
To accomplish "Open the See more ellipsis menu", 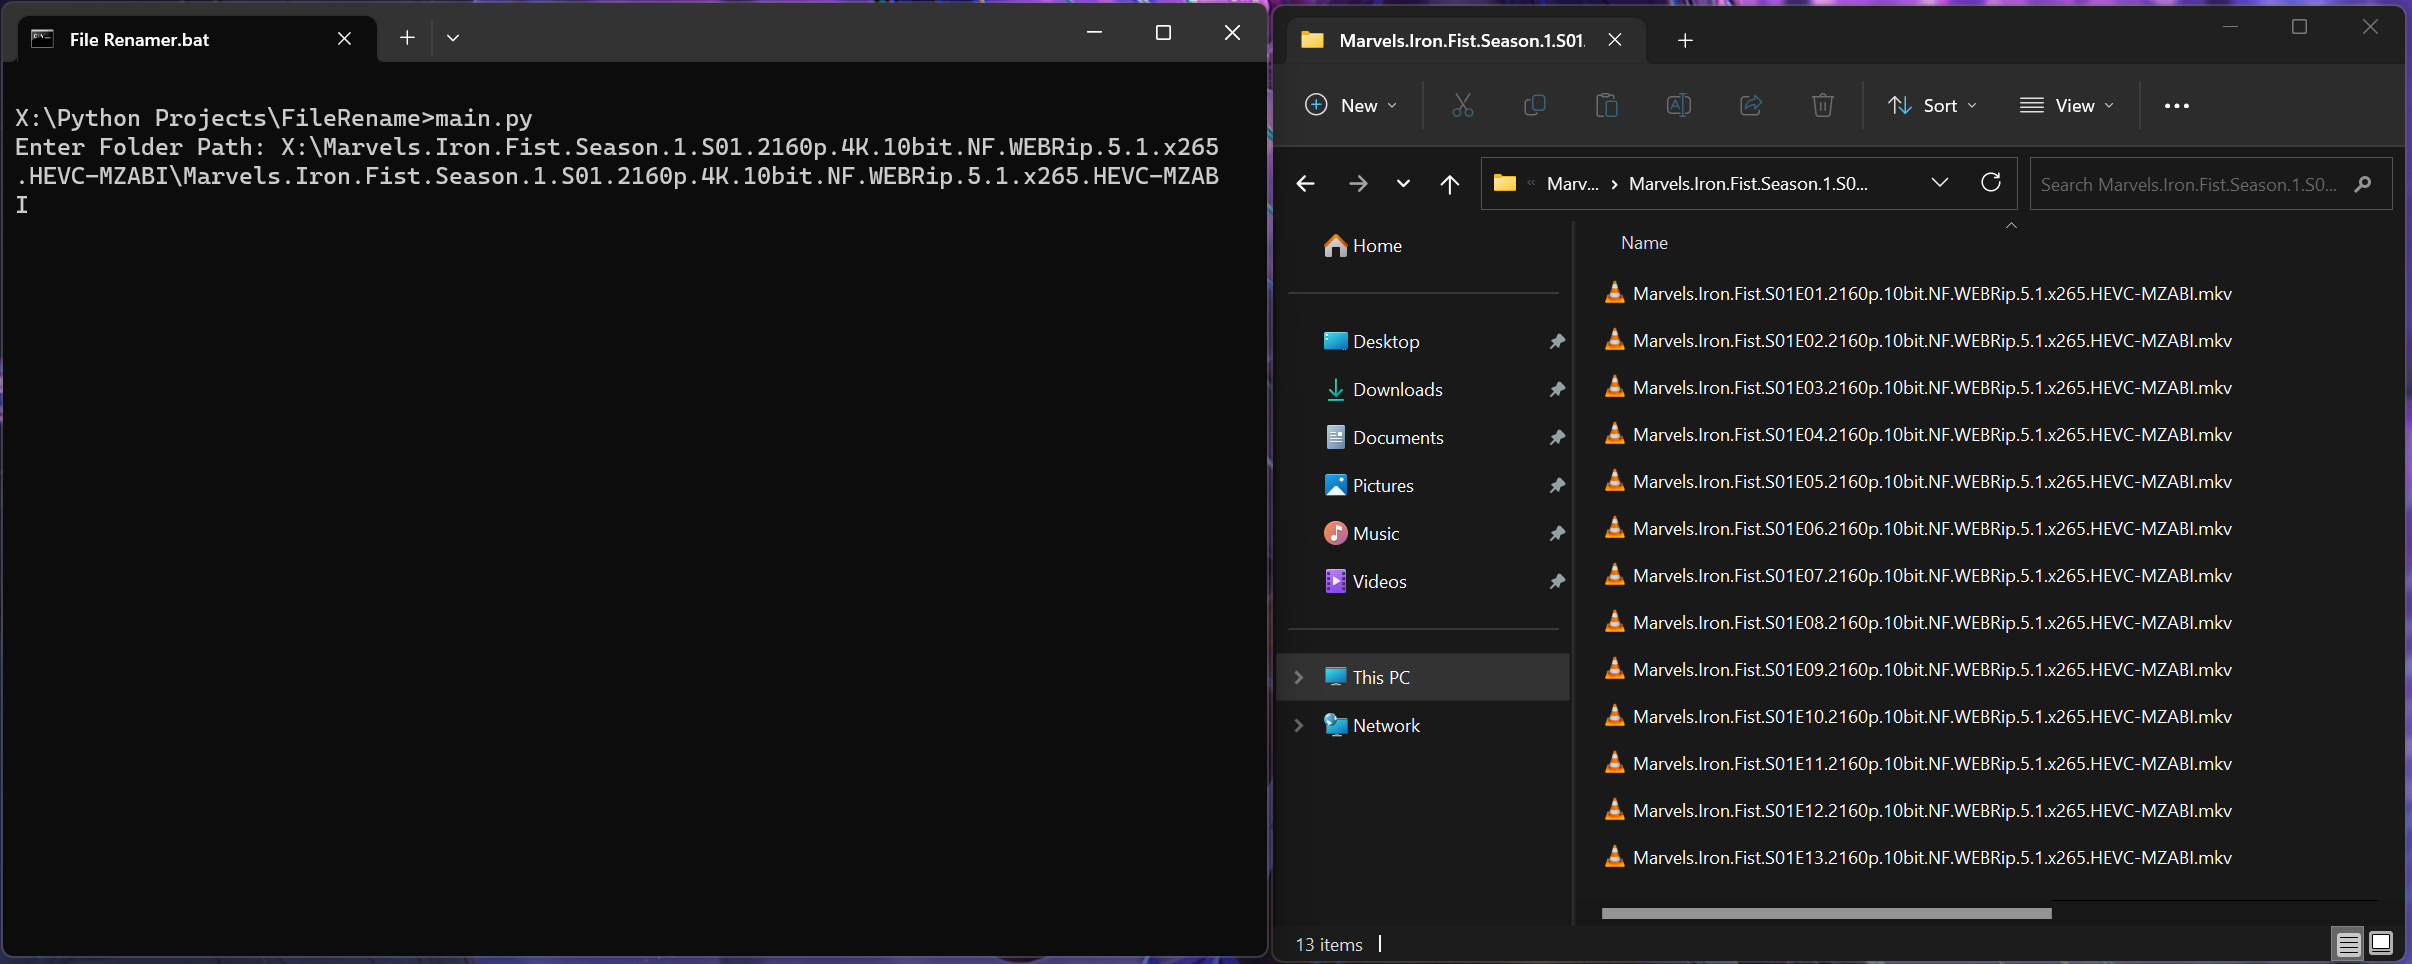I will [2177, 105].
